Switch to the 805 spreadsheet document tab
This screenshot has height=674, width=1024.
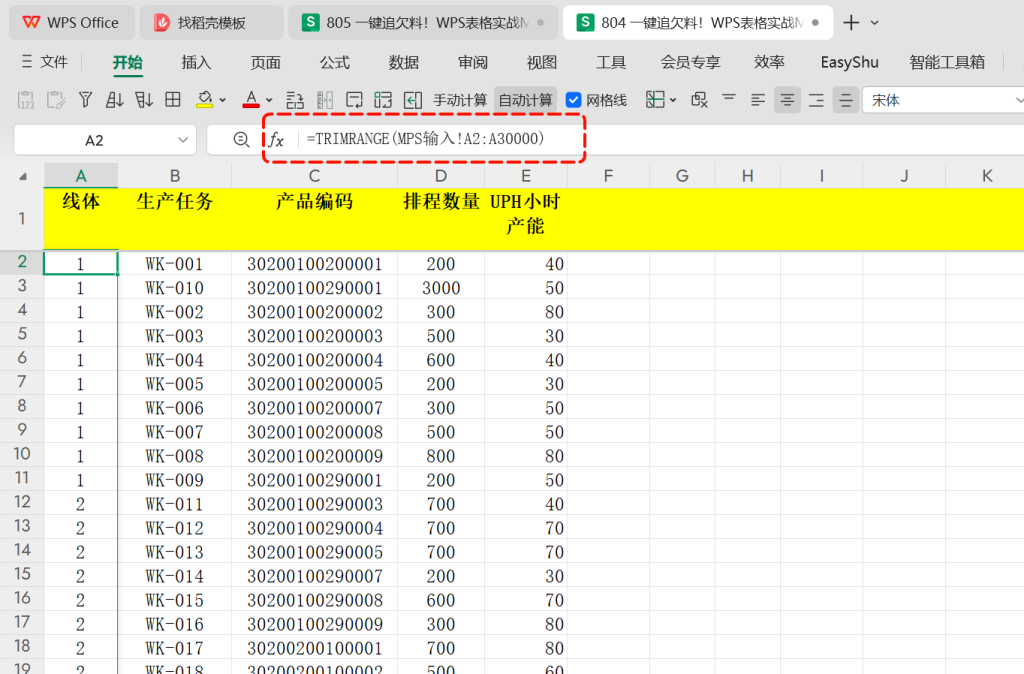pyautogui.click(x=423, y=23)
